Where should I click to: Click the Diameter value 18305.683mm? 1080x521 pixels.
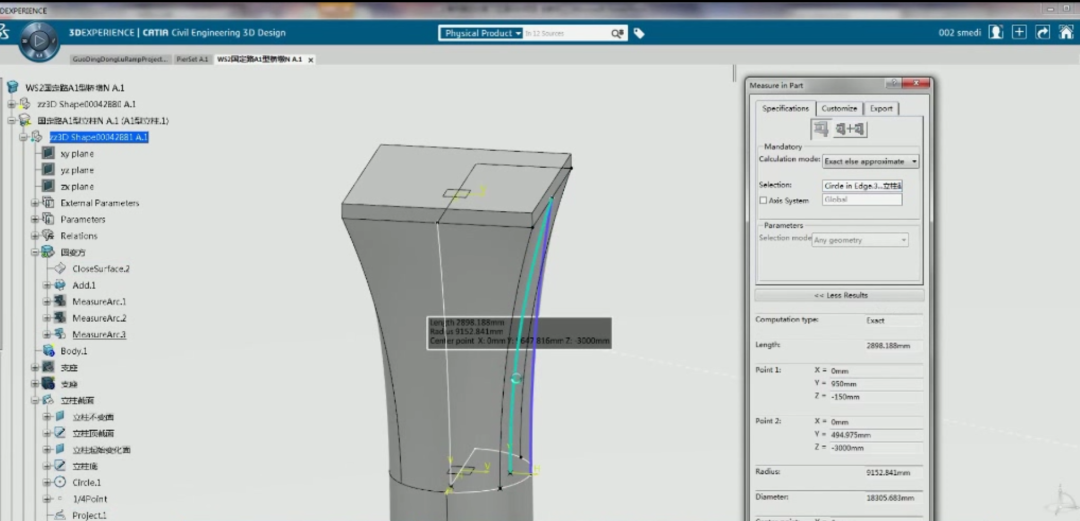(x=890, y=498)
